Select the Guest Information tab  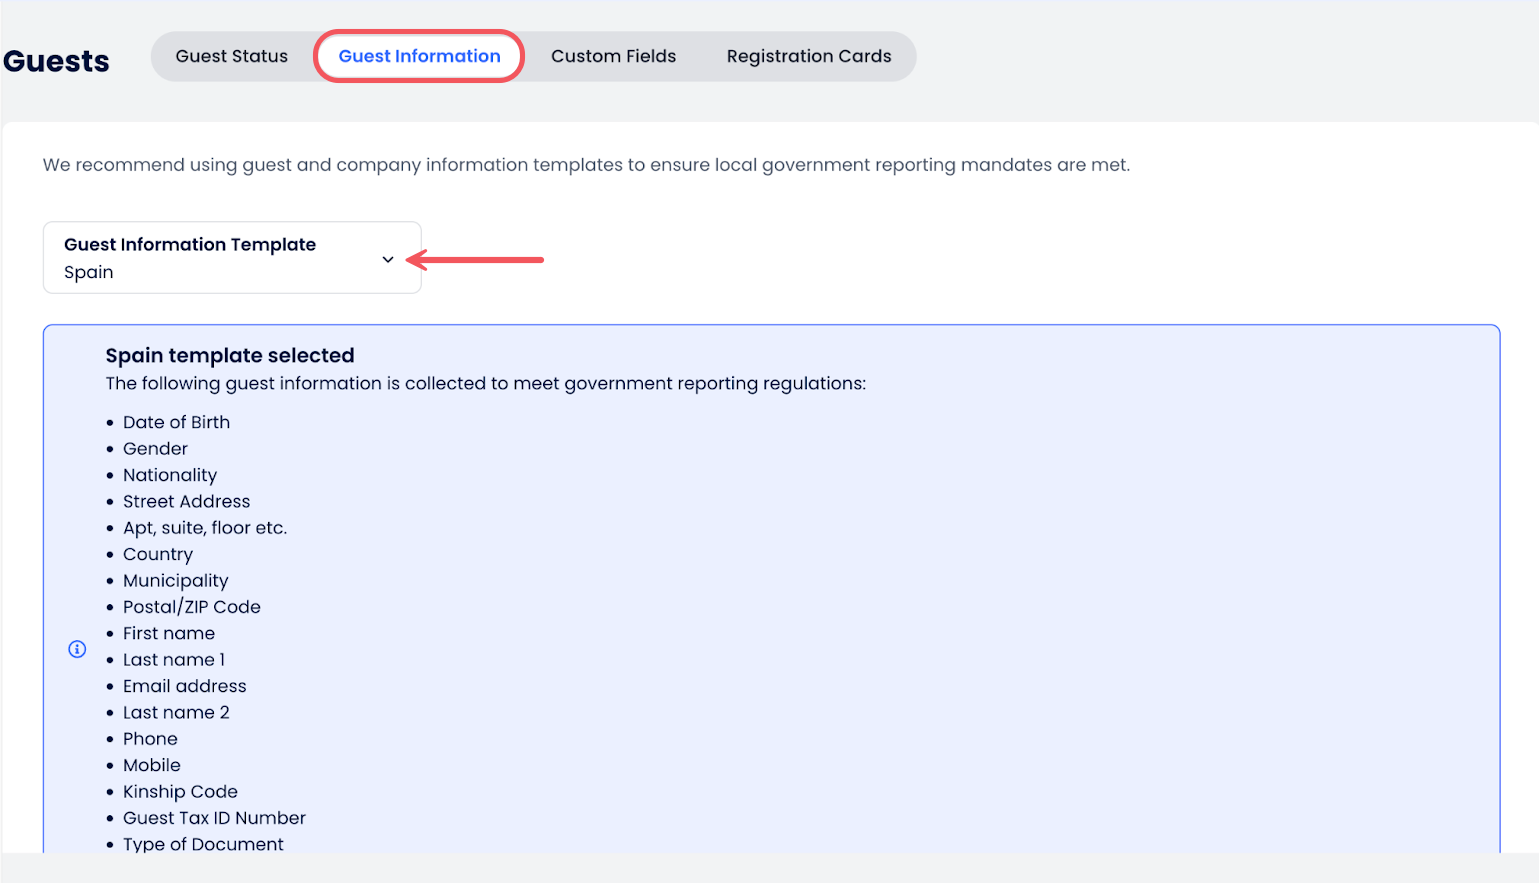[x=419, y=56]
